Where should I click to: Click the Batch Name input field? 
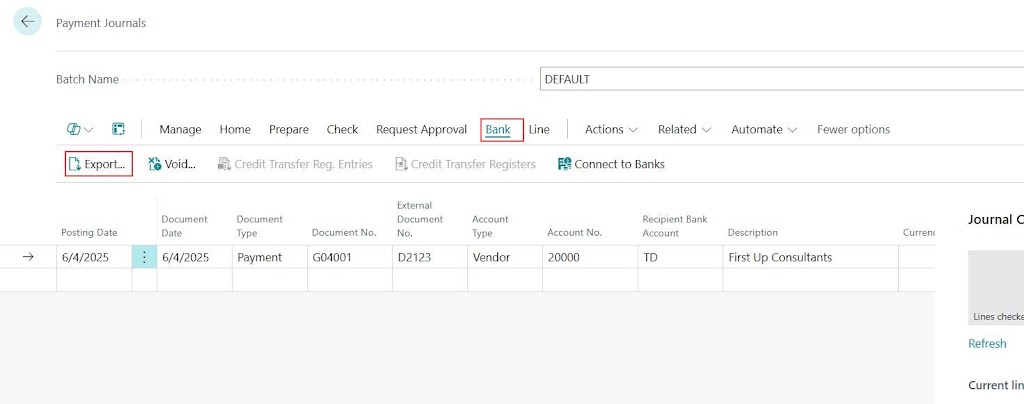(x=780, y=79)
